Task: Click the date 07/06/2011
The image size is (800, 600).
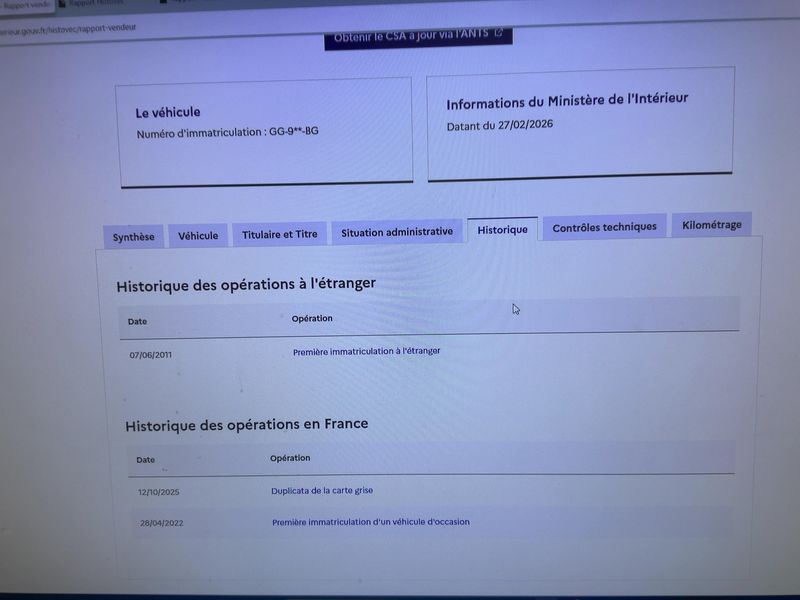Action: click(151, 355)
